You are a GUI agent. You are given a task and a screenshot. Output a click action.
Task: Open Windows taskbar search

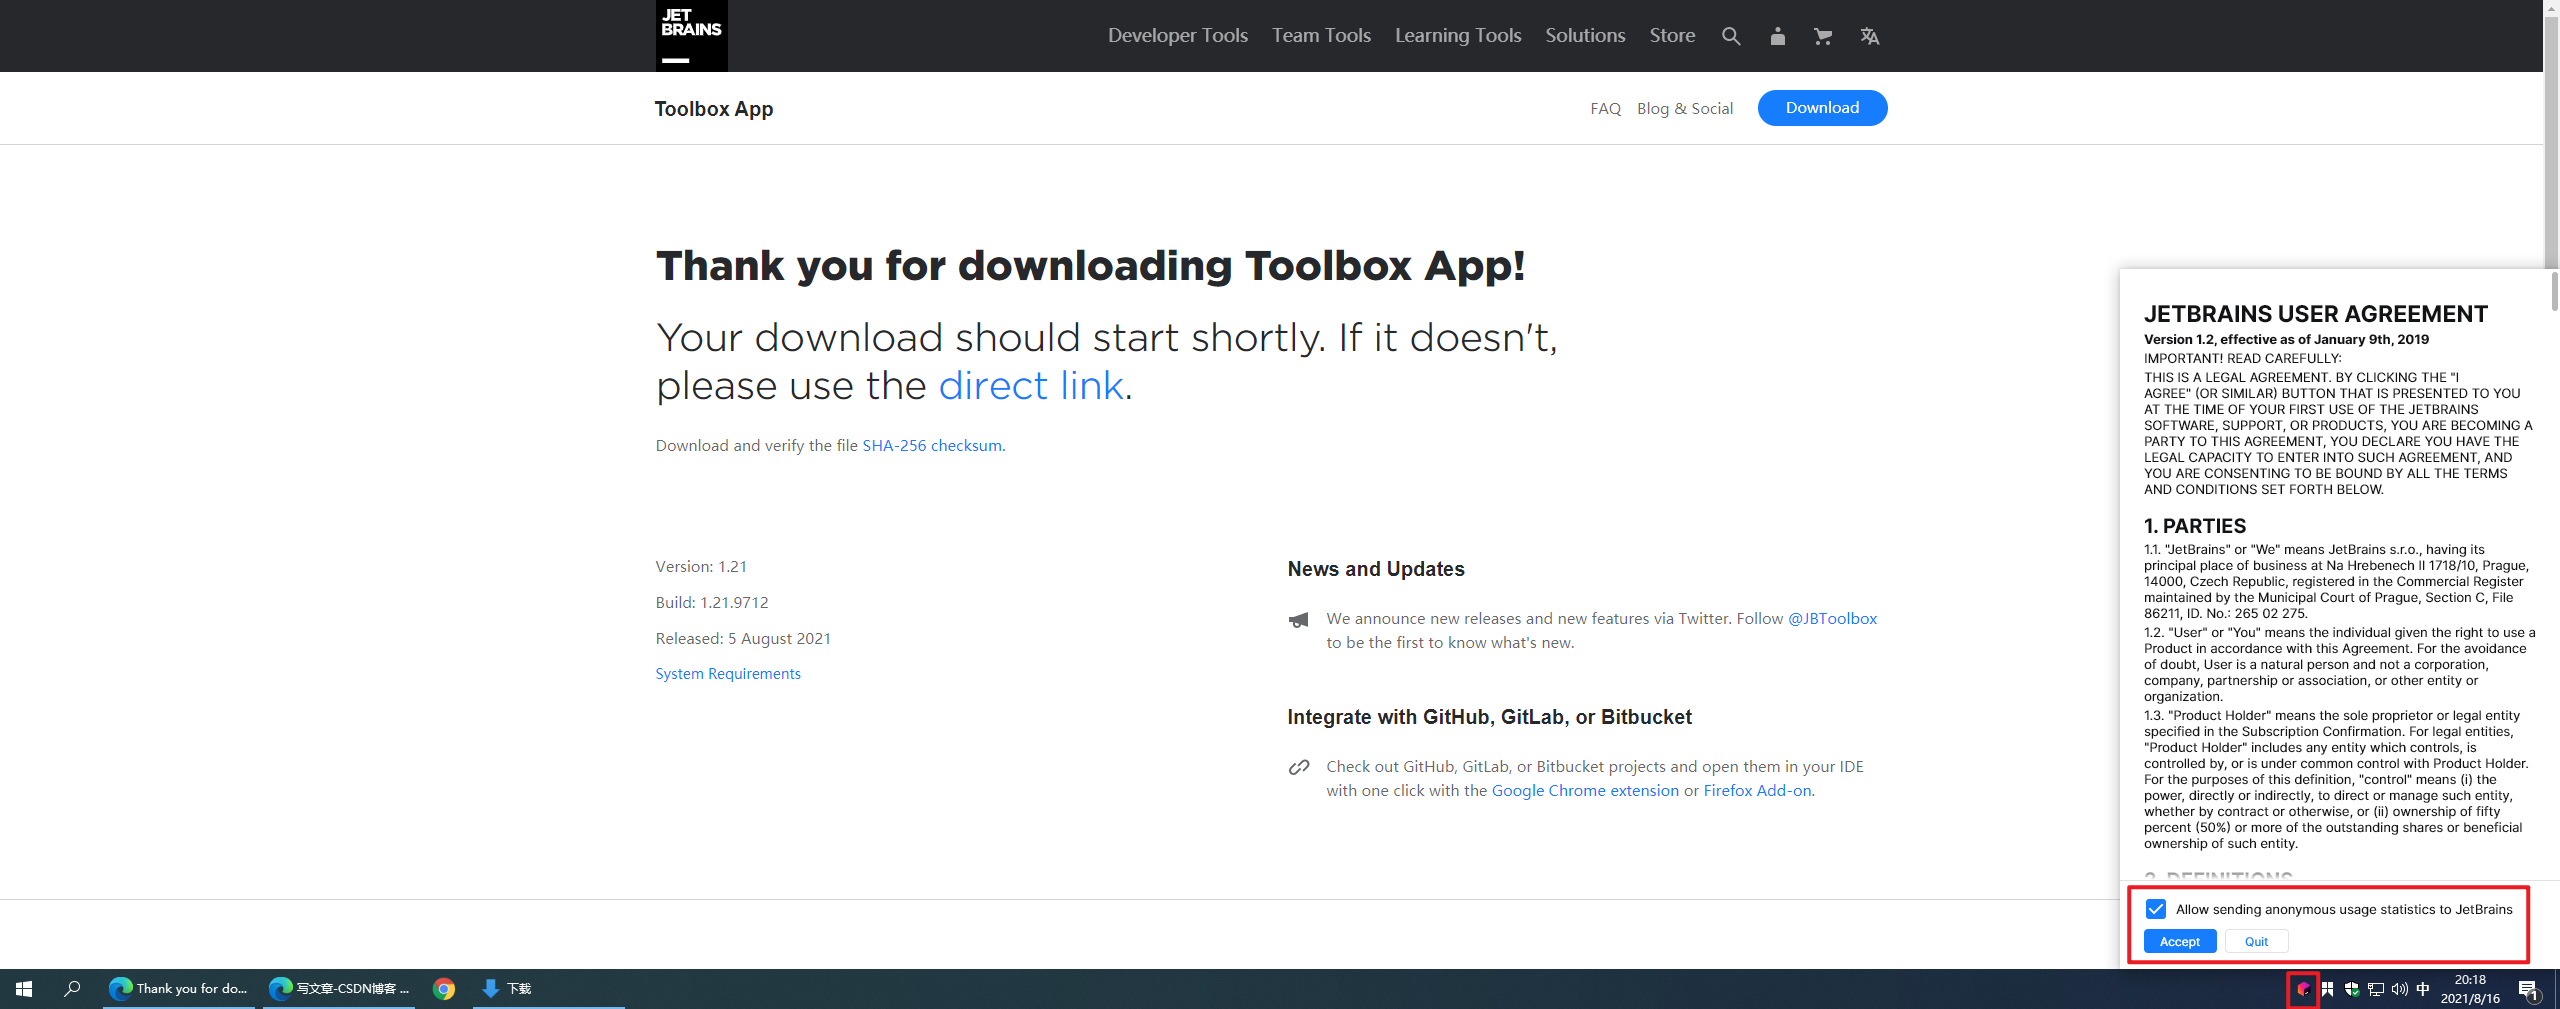coord(72,989)
